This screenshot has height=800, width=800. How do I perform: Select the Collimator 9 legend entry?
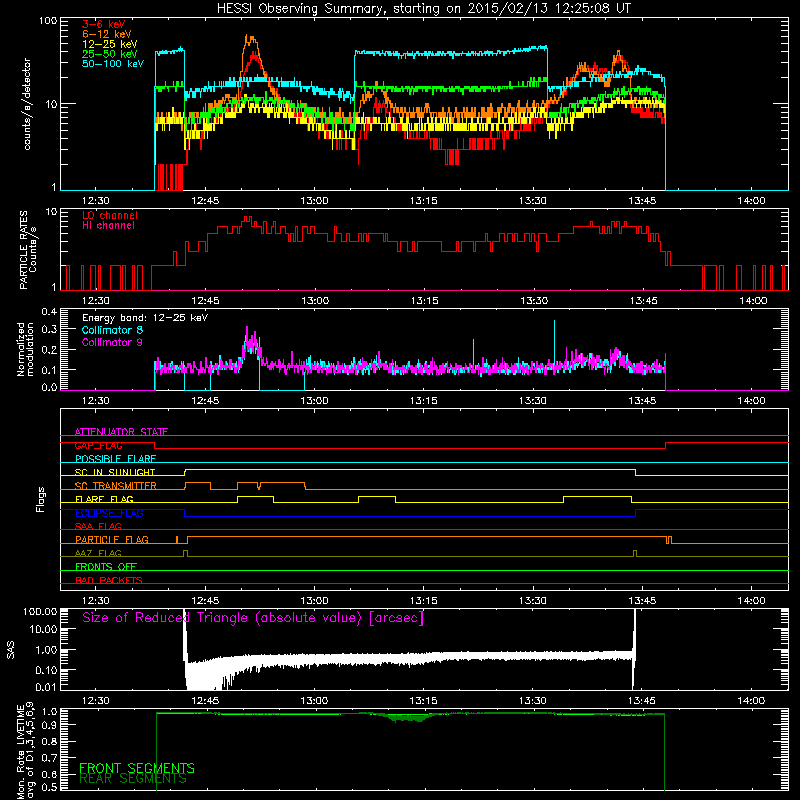[112, 342]
